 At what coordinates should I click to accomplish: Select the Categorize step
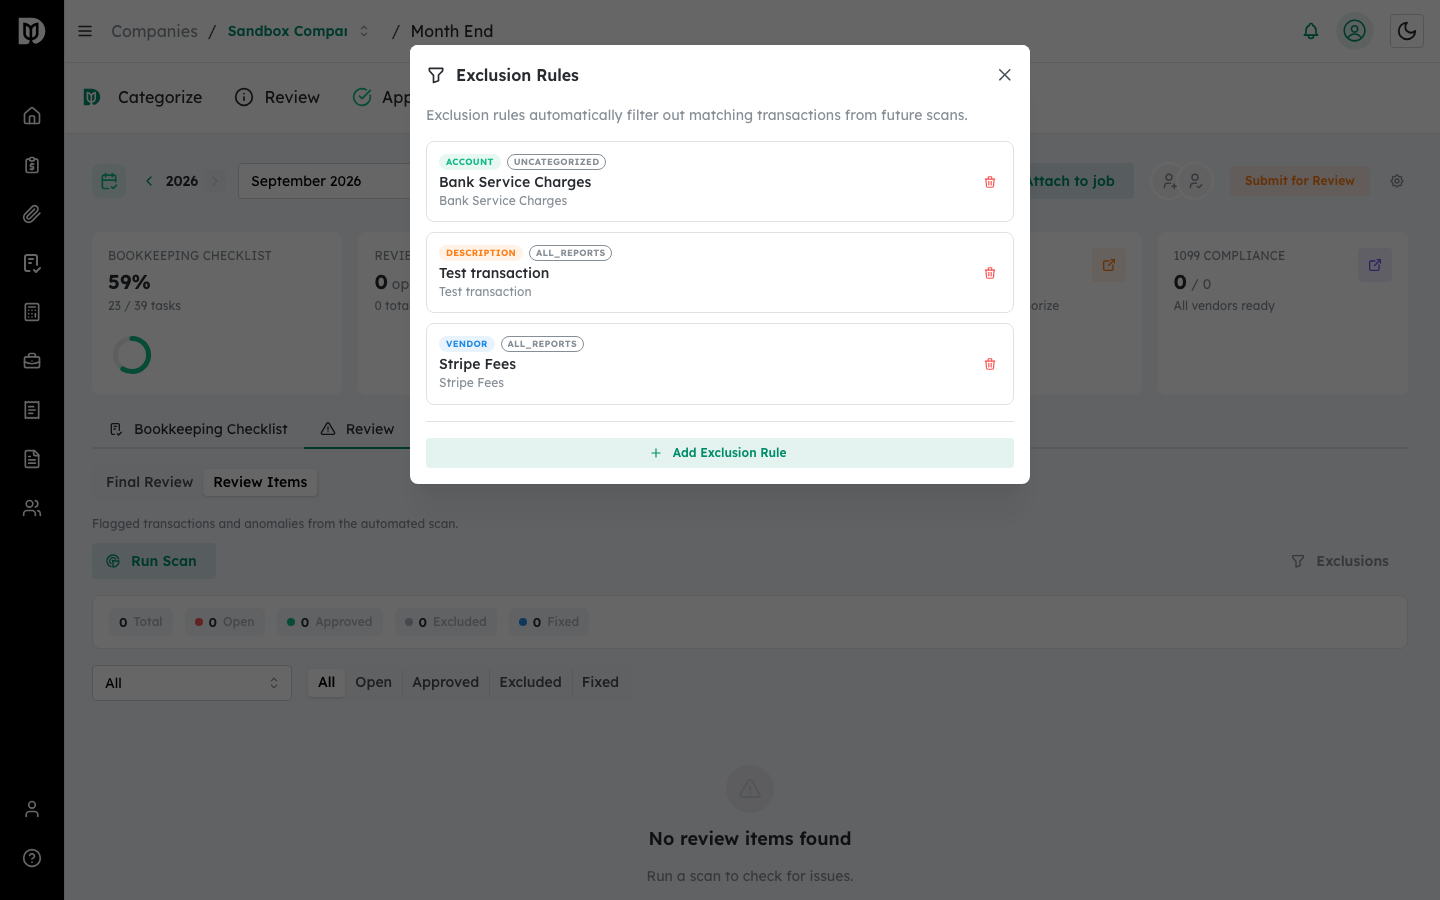click(x=142, y=97)
